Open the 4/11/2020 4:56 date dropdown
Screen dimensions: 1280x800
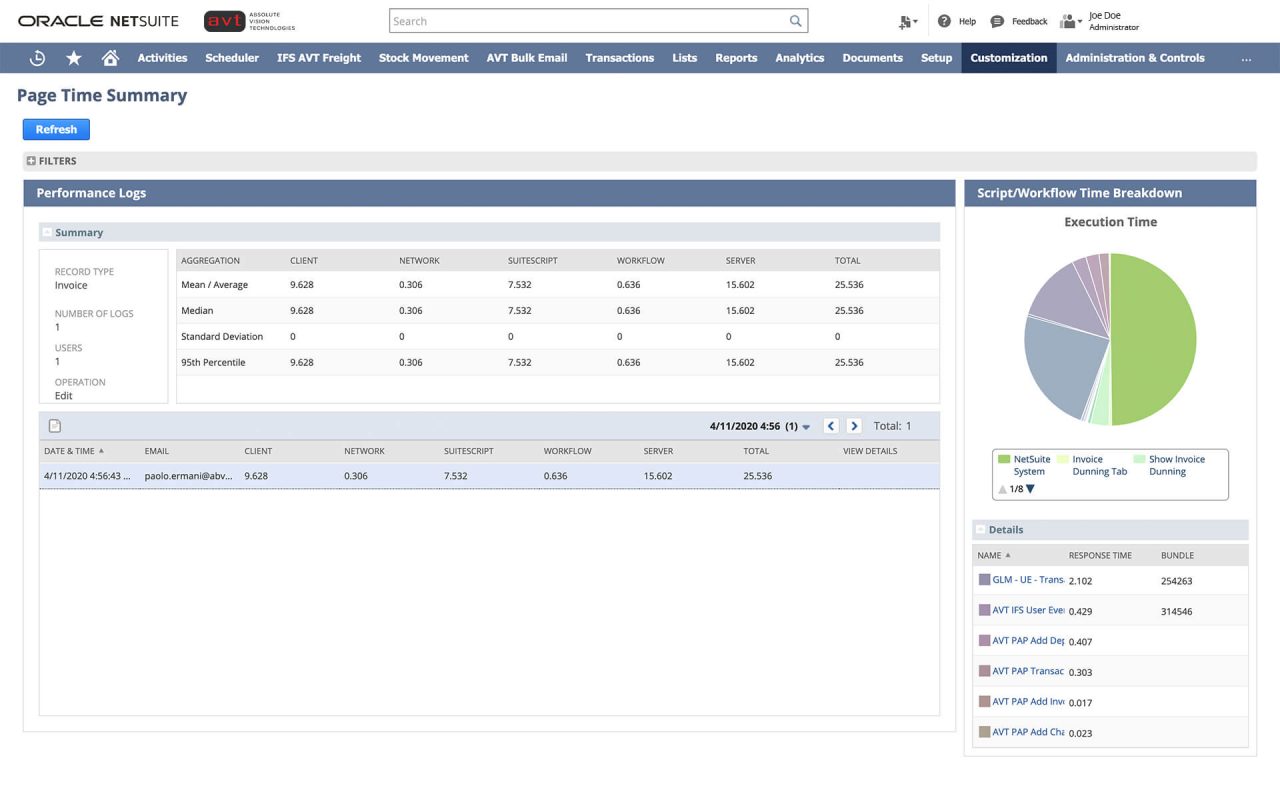click(807, 425)
